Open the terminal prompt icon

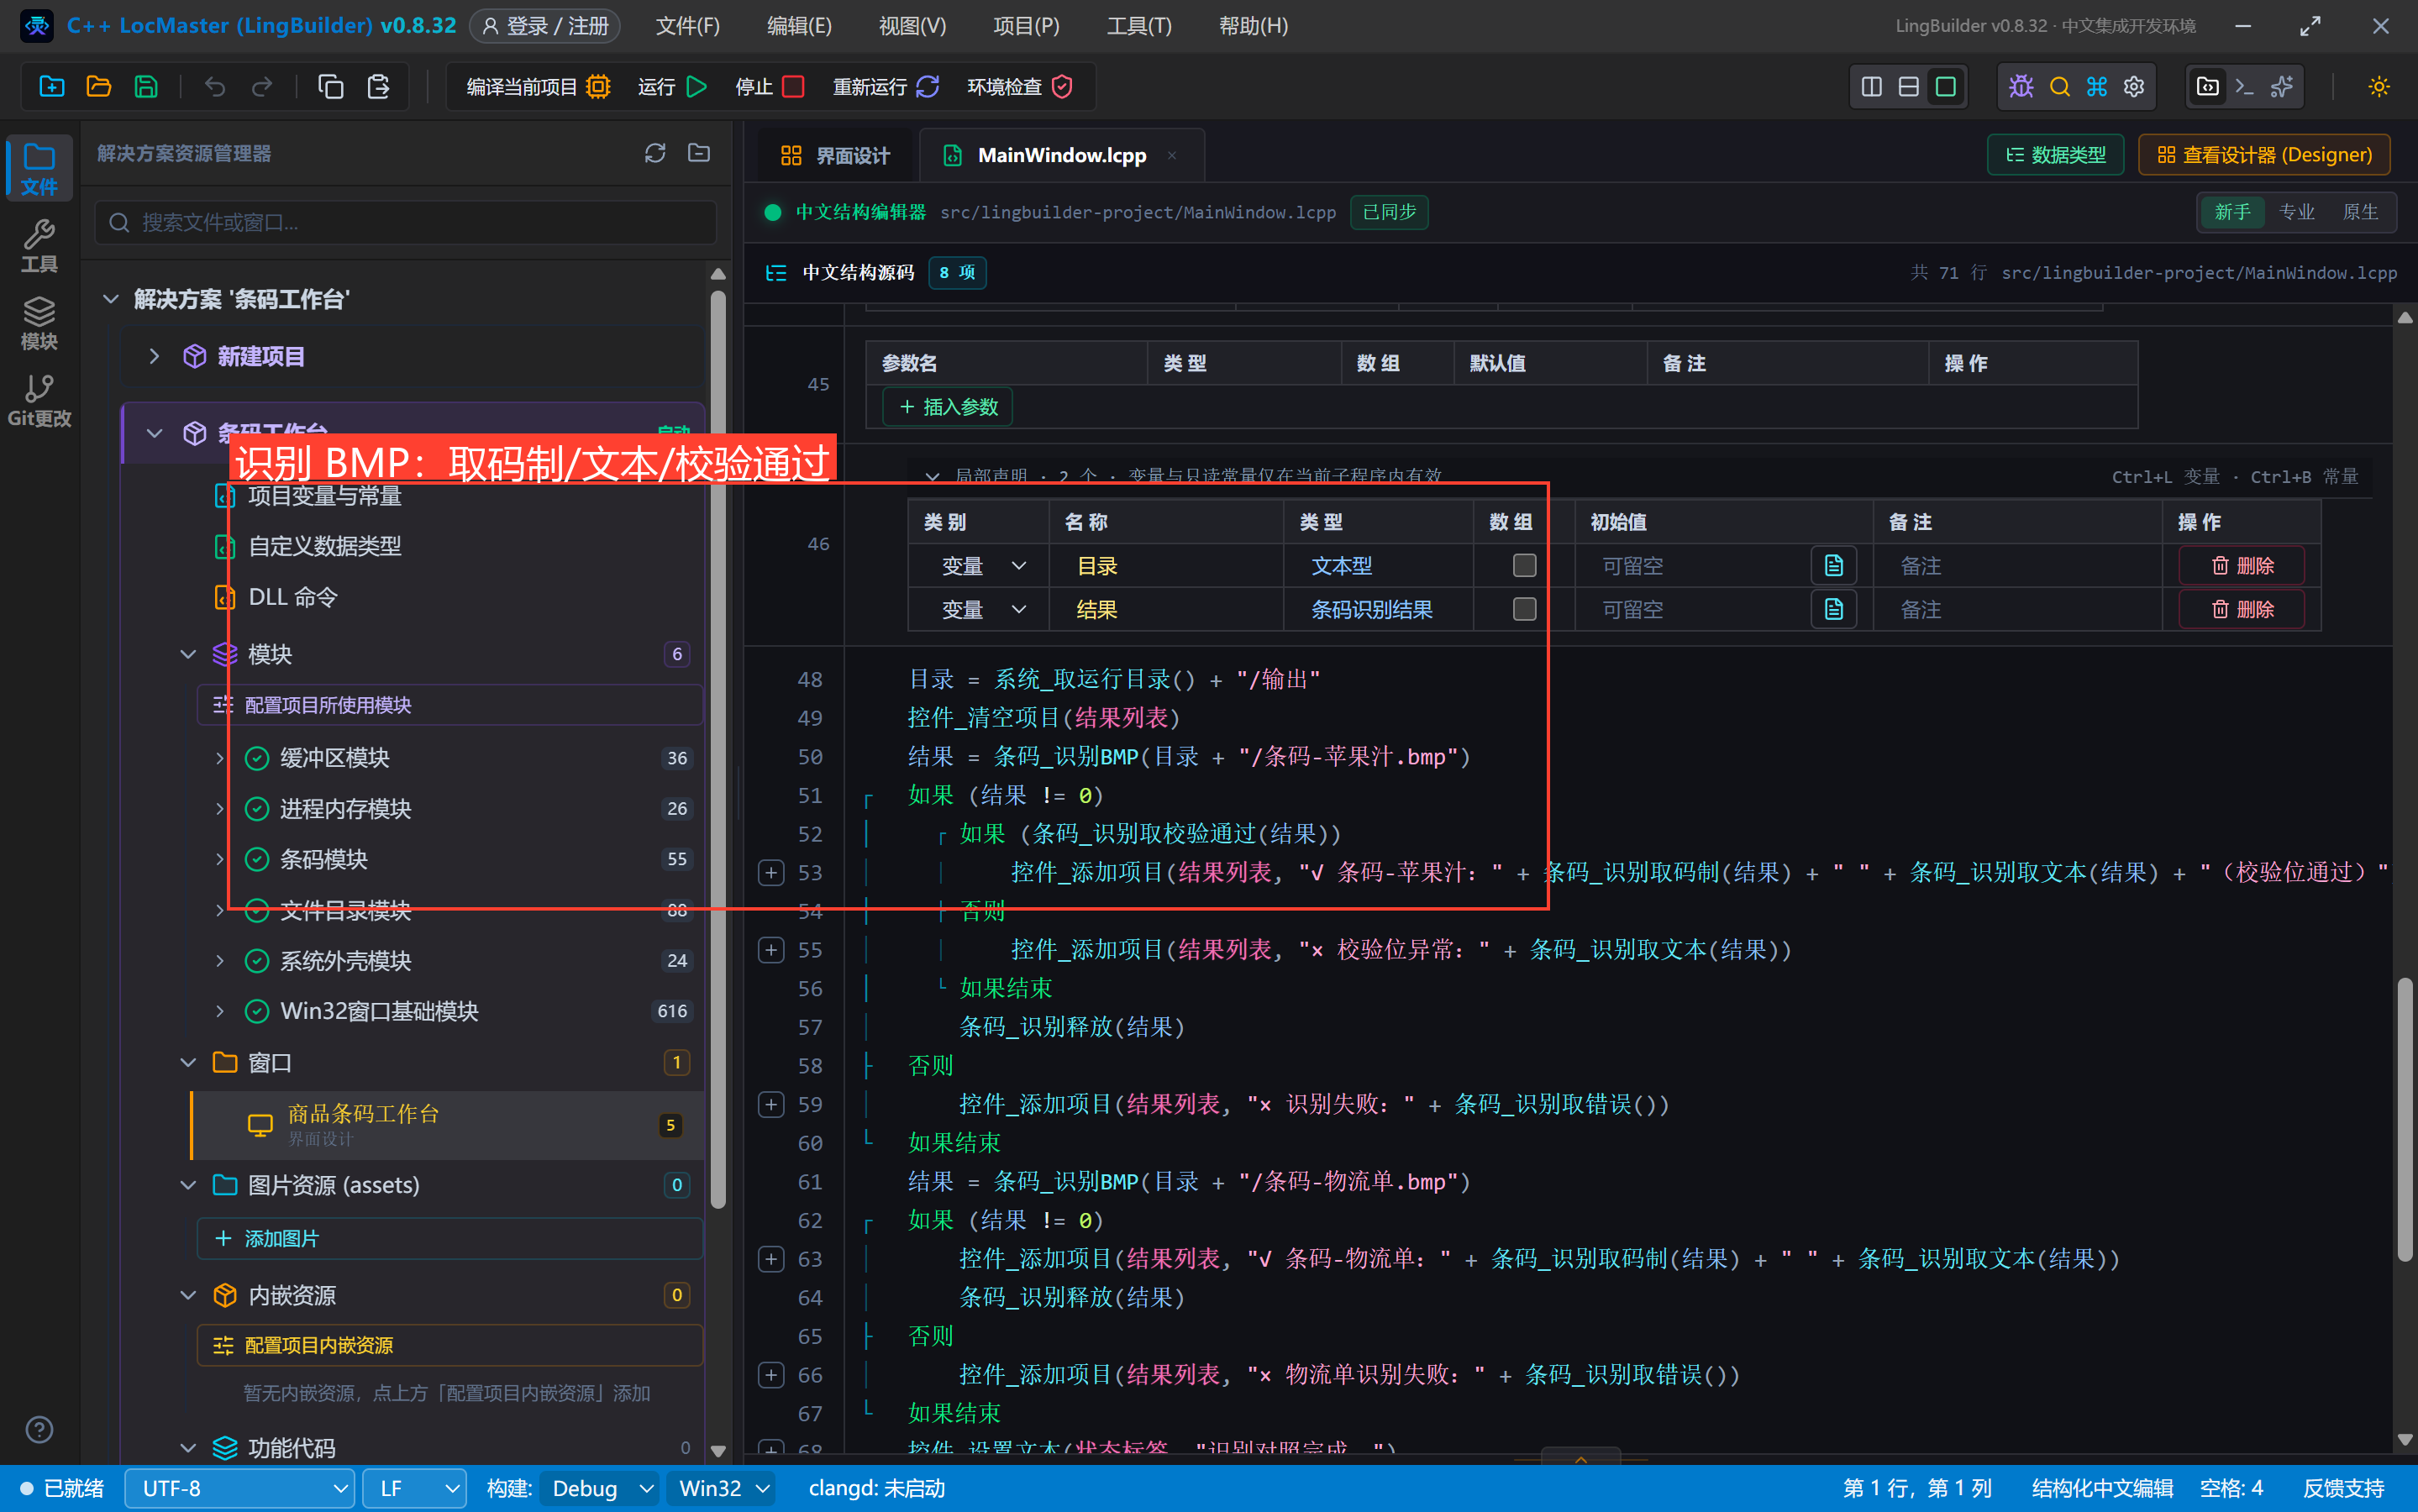2244,87
